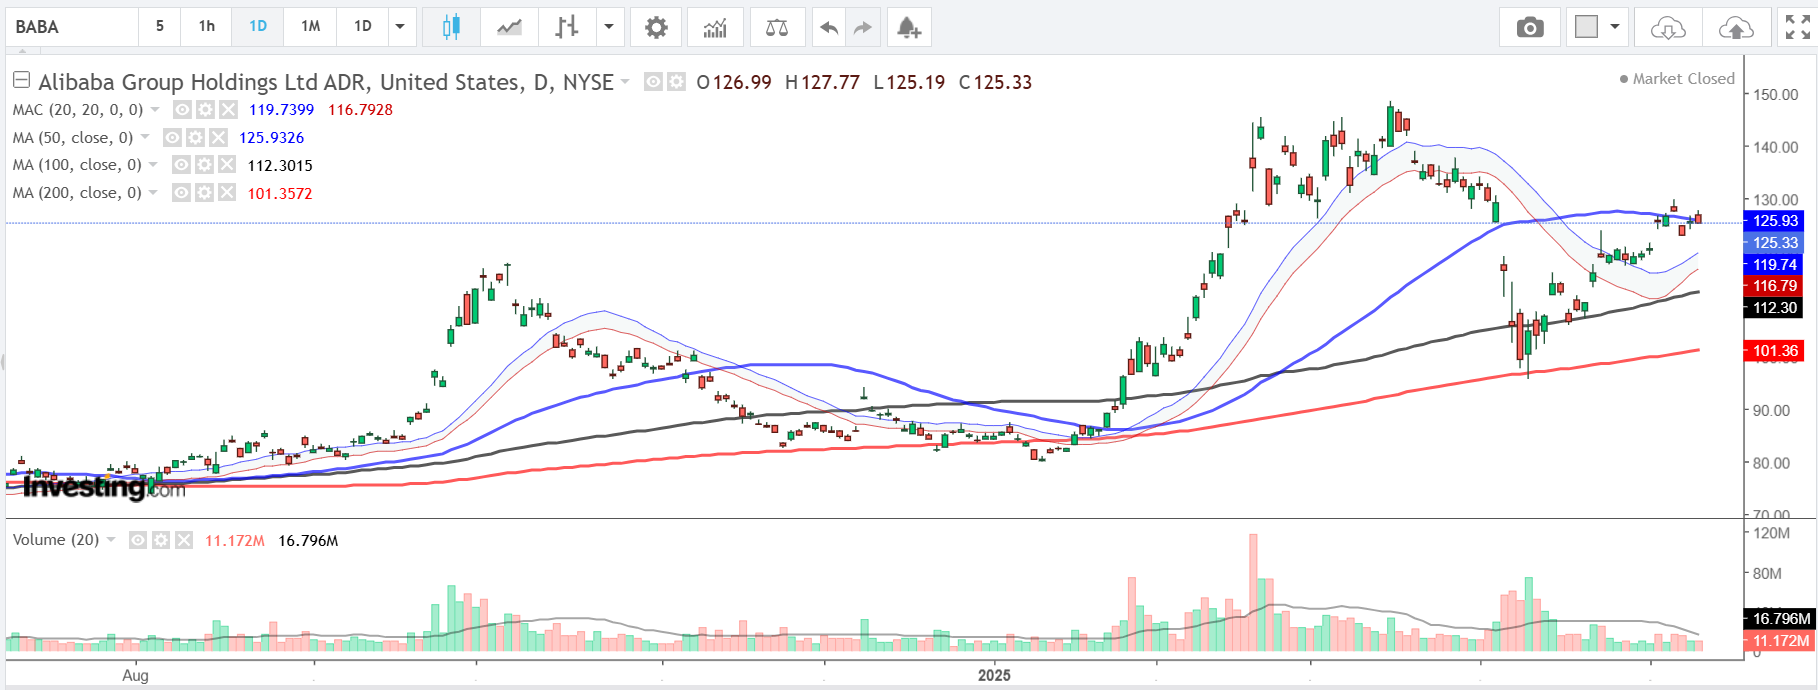Image resolution: width=1818 pixels, height=690 pixels.
Task: Open chart properties gear icon
Action: (656, 27)
